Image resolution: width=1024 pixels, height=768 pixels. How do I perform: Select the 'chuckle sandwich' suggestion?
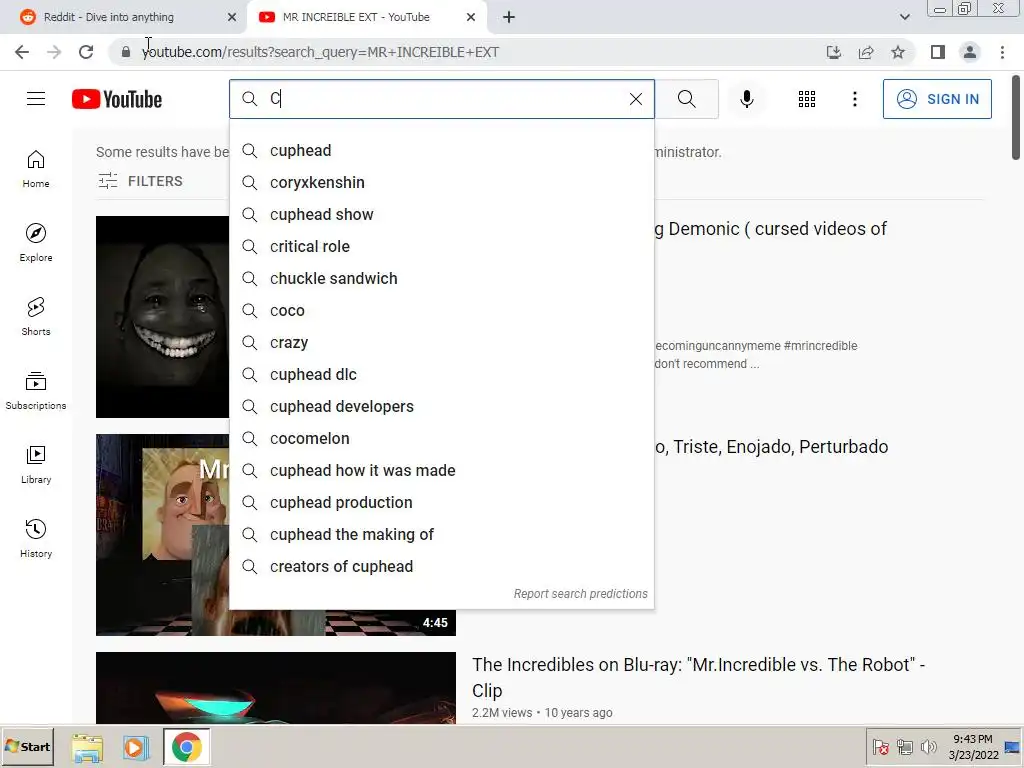(x=441, y=279)
